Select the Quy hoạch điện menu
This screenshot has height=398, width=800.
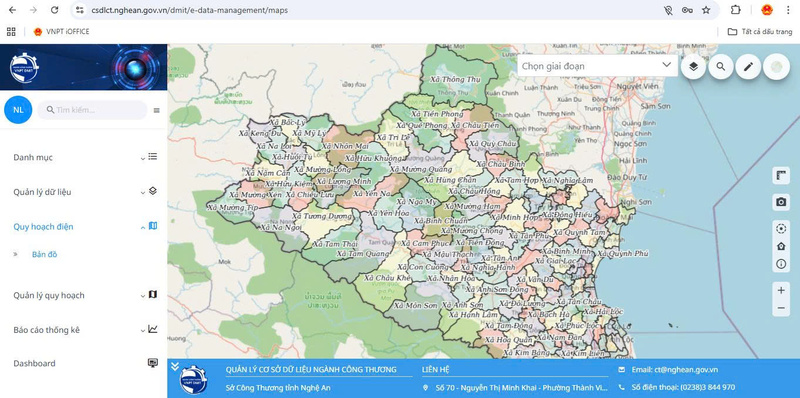coord(43,227)
